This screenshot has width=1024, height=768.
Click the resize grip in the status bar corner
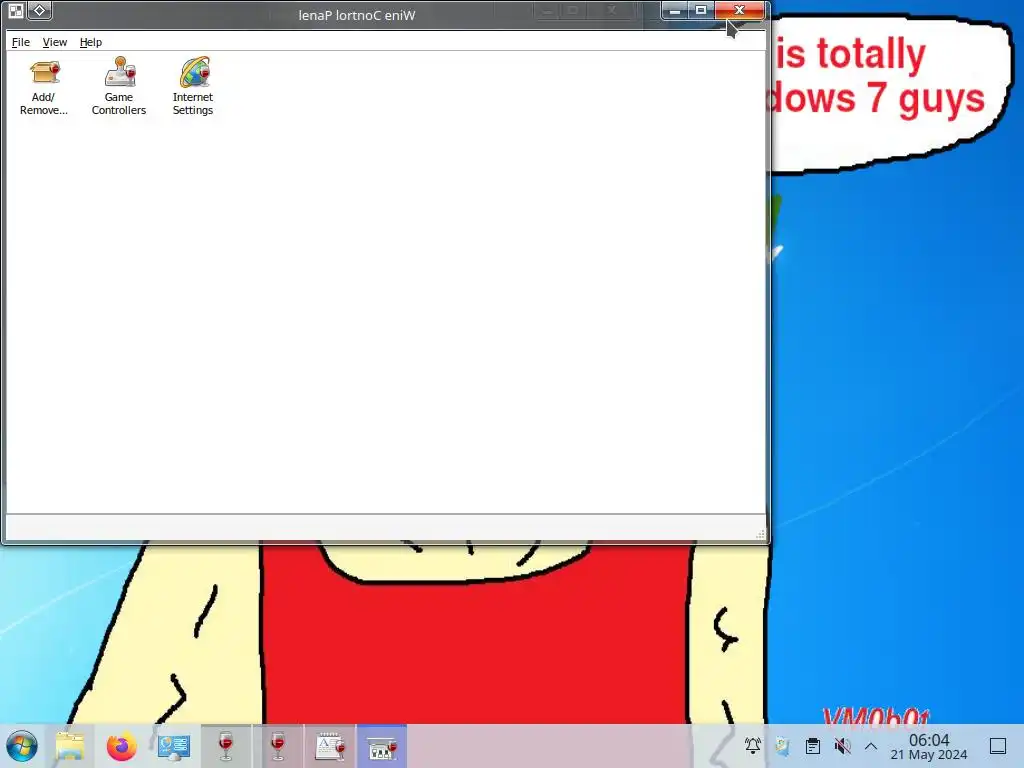point(760,534)
